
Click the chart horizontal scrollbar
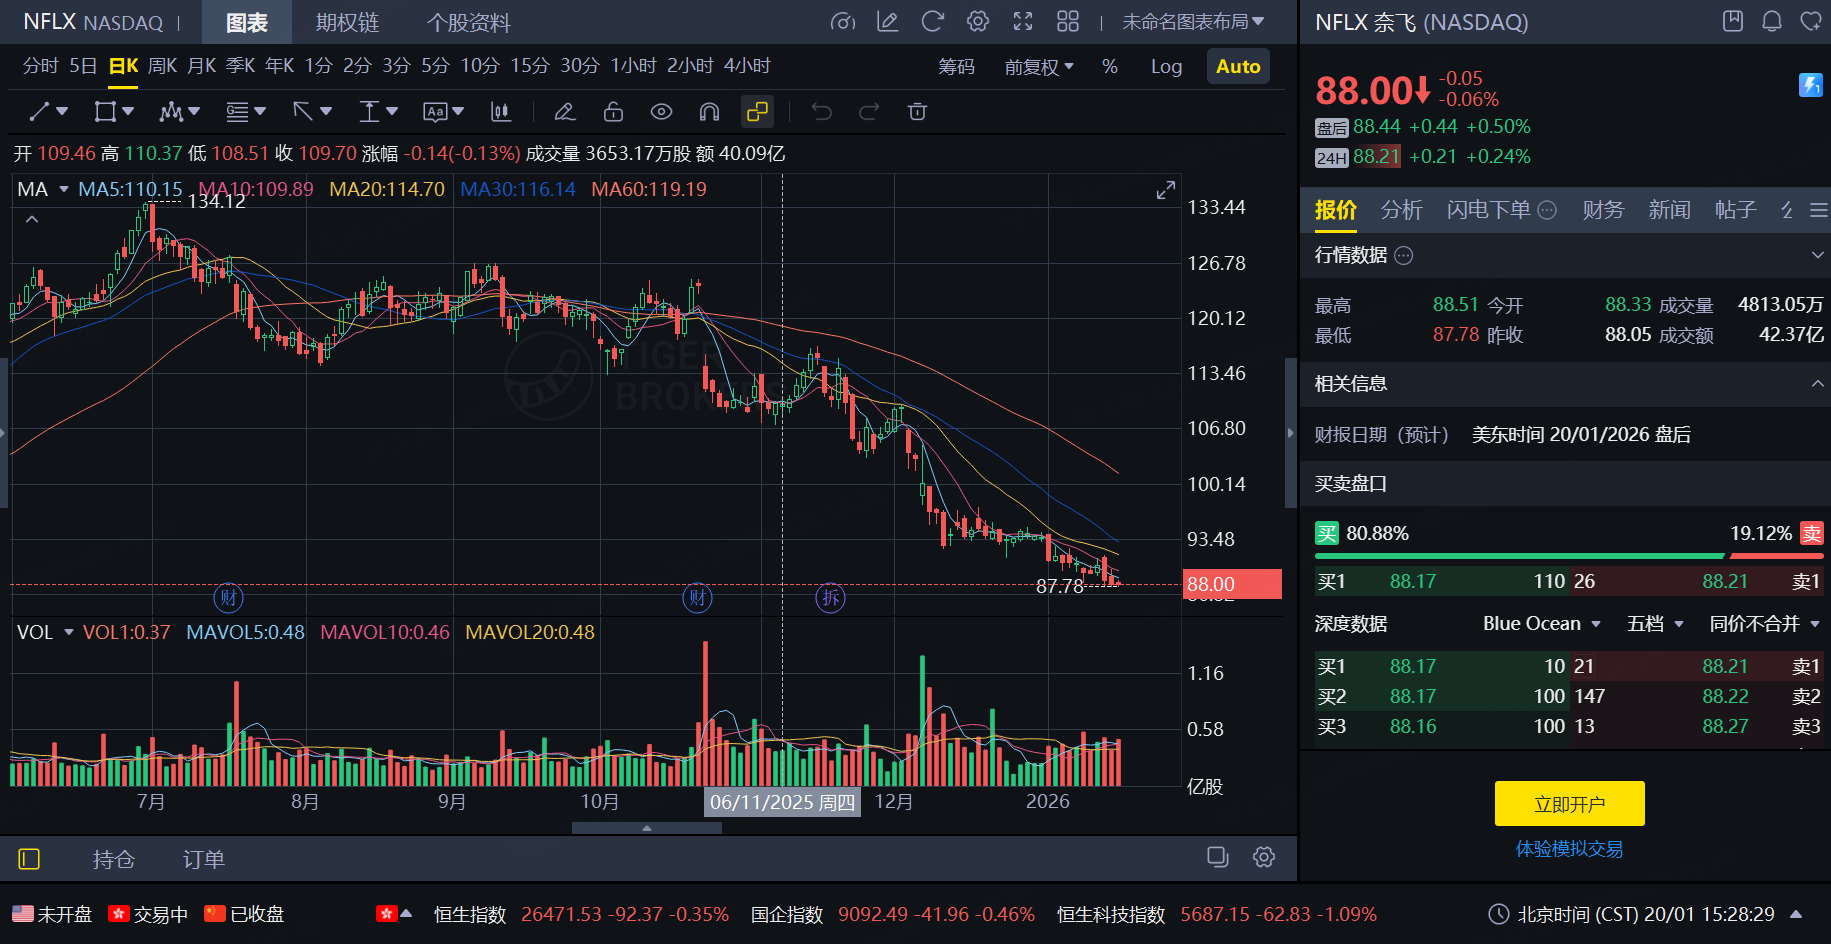[x=645, y=827]
